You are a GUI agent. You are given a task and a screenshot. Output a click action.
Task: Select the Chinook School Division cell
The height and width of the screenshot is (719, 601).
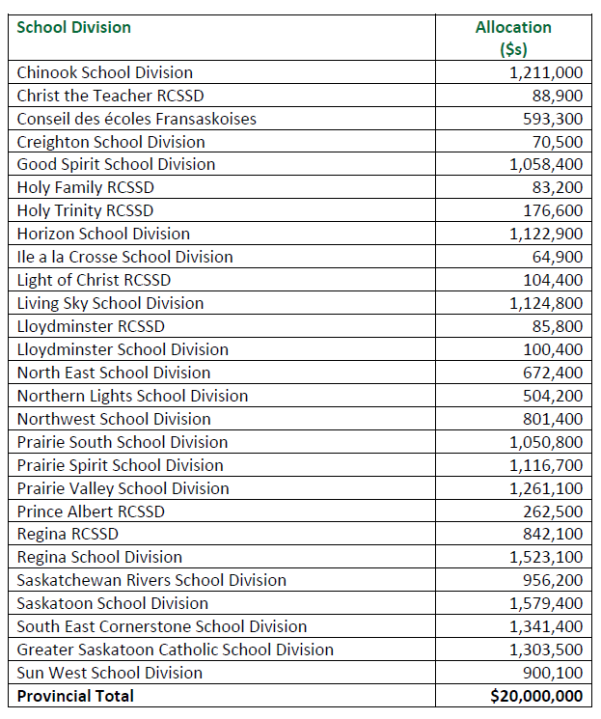coord(105,72)
